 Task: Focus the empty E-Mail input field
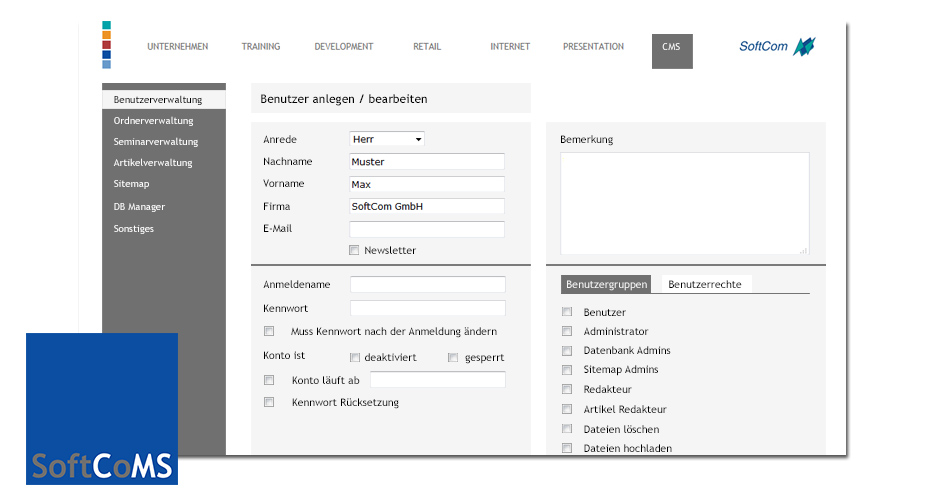(427, 229)
